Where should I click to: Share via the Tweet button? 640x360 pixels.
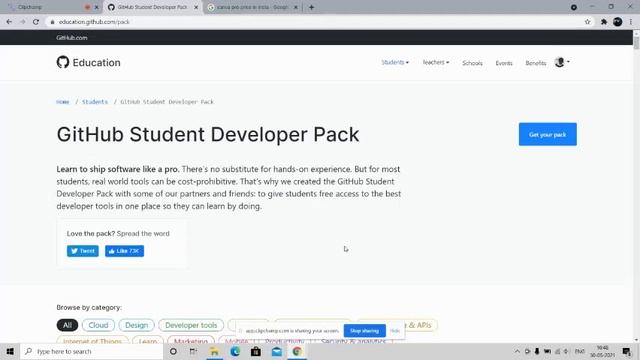coord(82,251)
